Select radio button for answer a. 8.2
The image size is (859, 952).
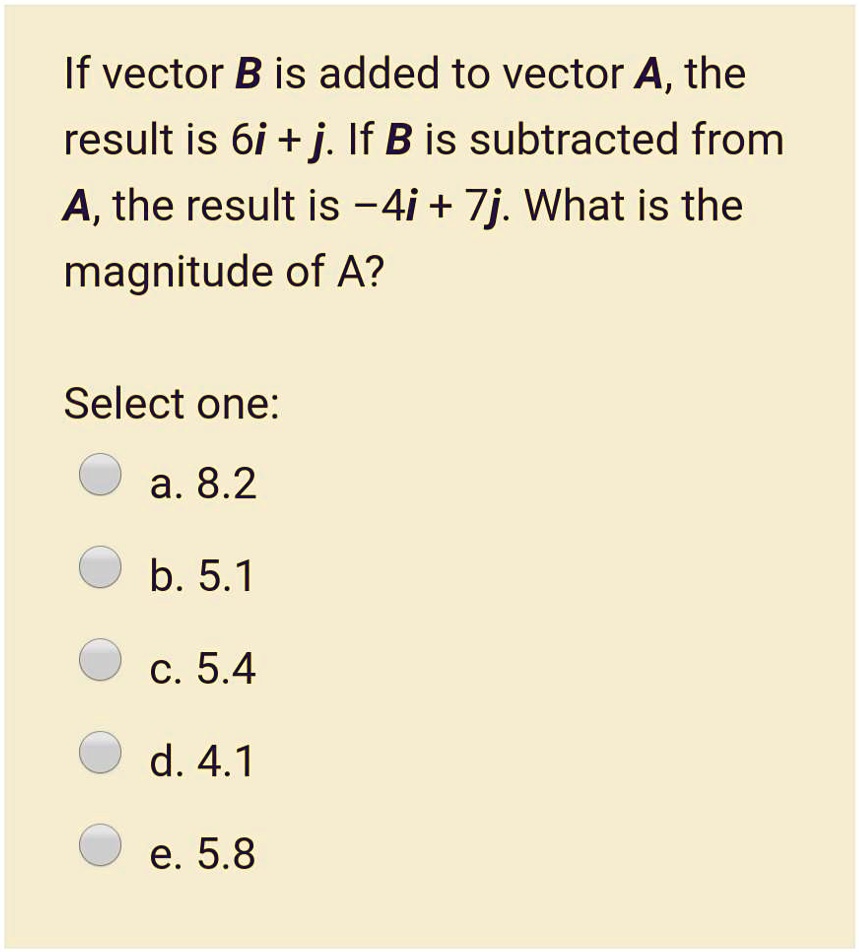click(x=99, y=474)
